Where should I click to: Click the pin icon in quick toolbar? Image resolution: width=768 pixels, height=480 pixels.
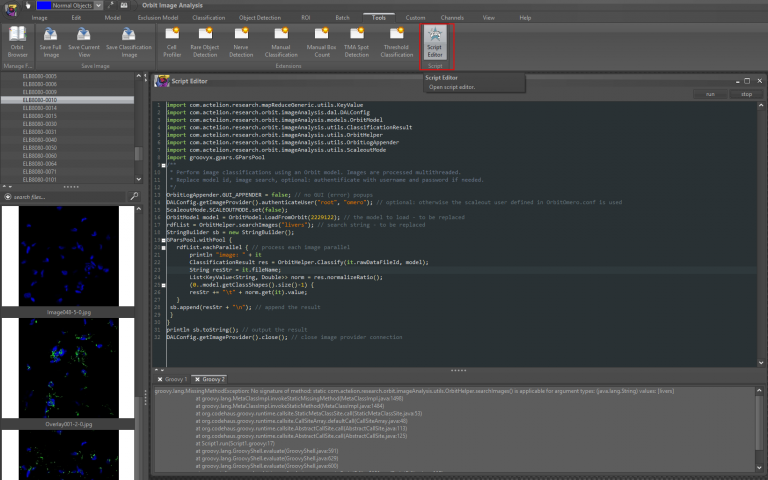pyautogui.click(x=111, y=5)
